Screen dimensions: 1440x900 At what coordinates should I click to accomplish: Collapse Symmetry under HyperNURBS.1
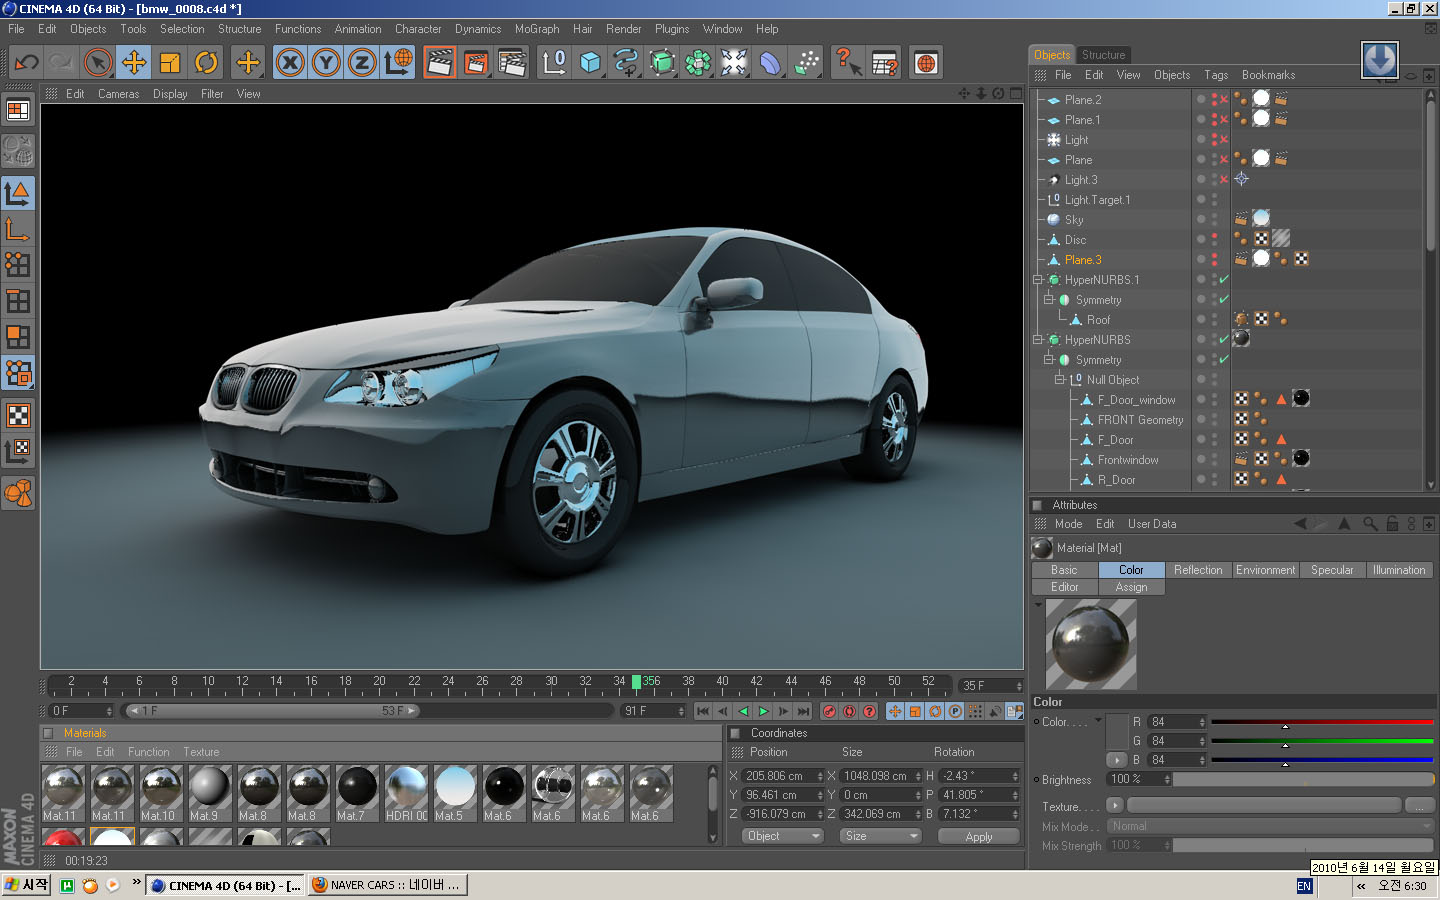[x=1048, y=300]
